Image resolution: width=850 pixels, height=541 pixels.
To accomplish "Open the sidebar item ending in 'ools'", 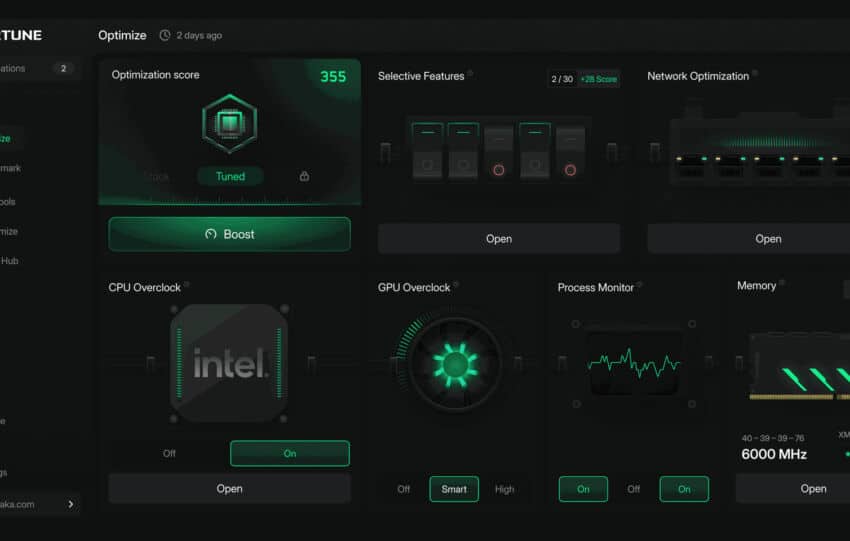I will tap(8, 202).
